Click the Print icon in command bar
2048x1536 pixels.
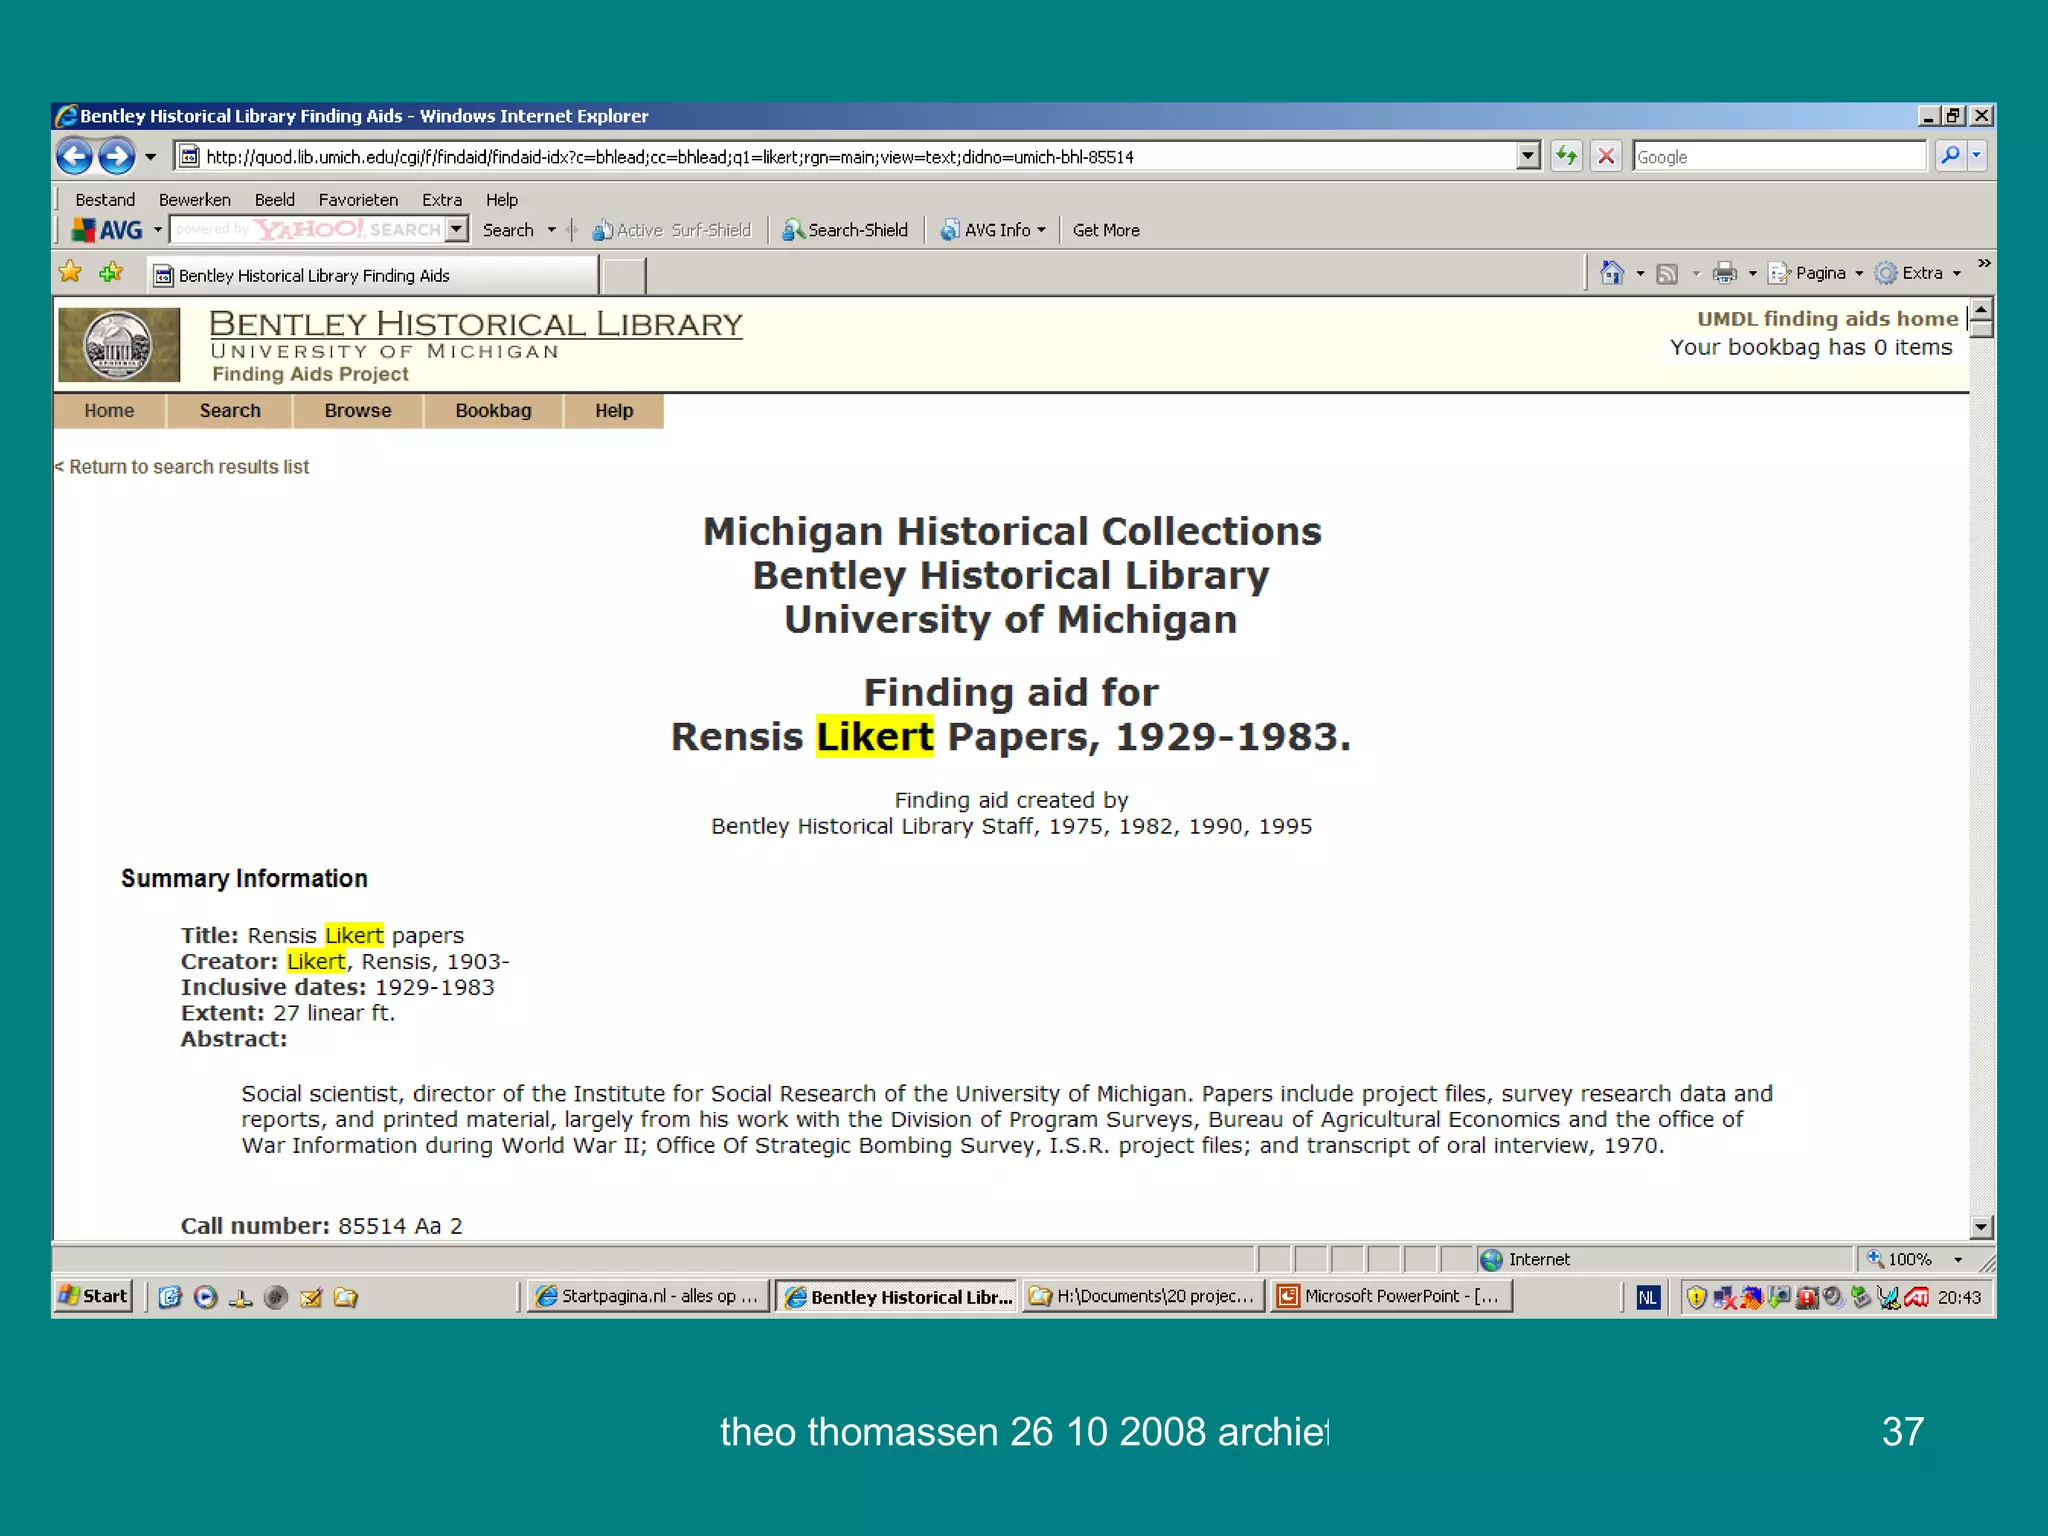pyautogui.click(x=1724, y=273)
